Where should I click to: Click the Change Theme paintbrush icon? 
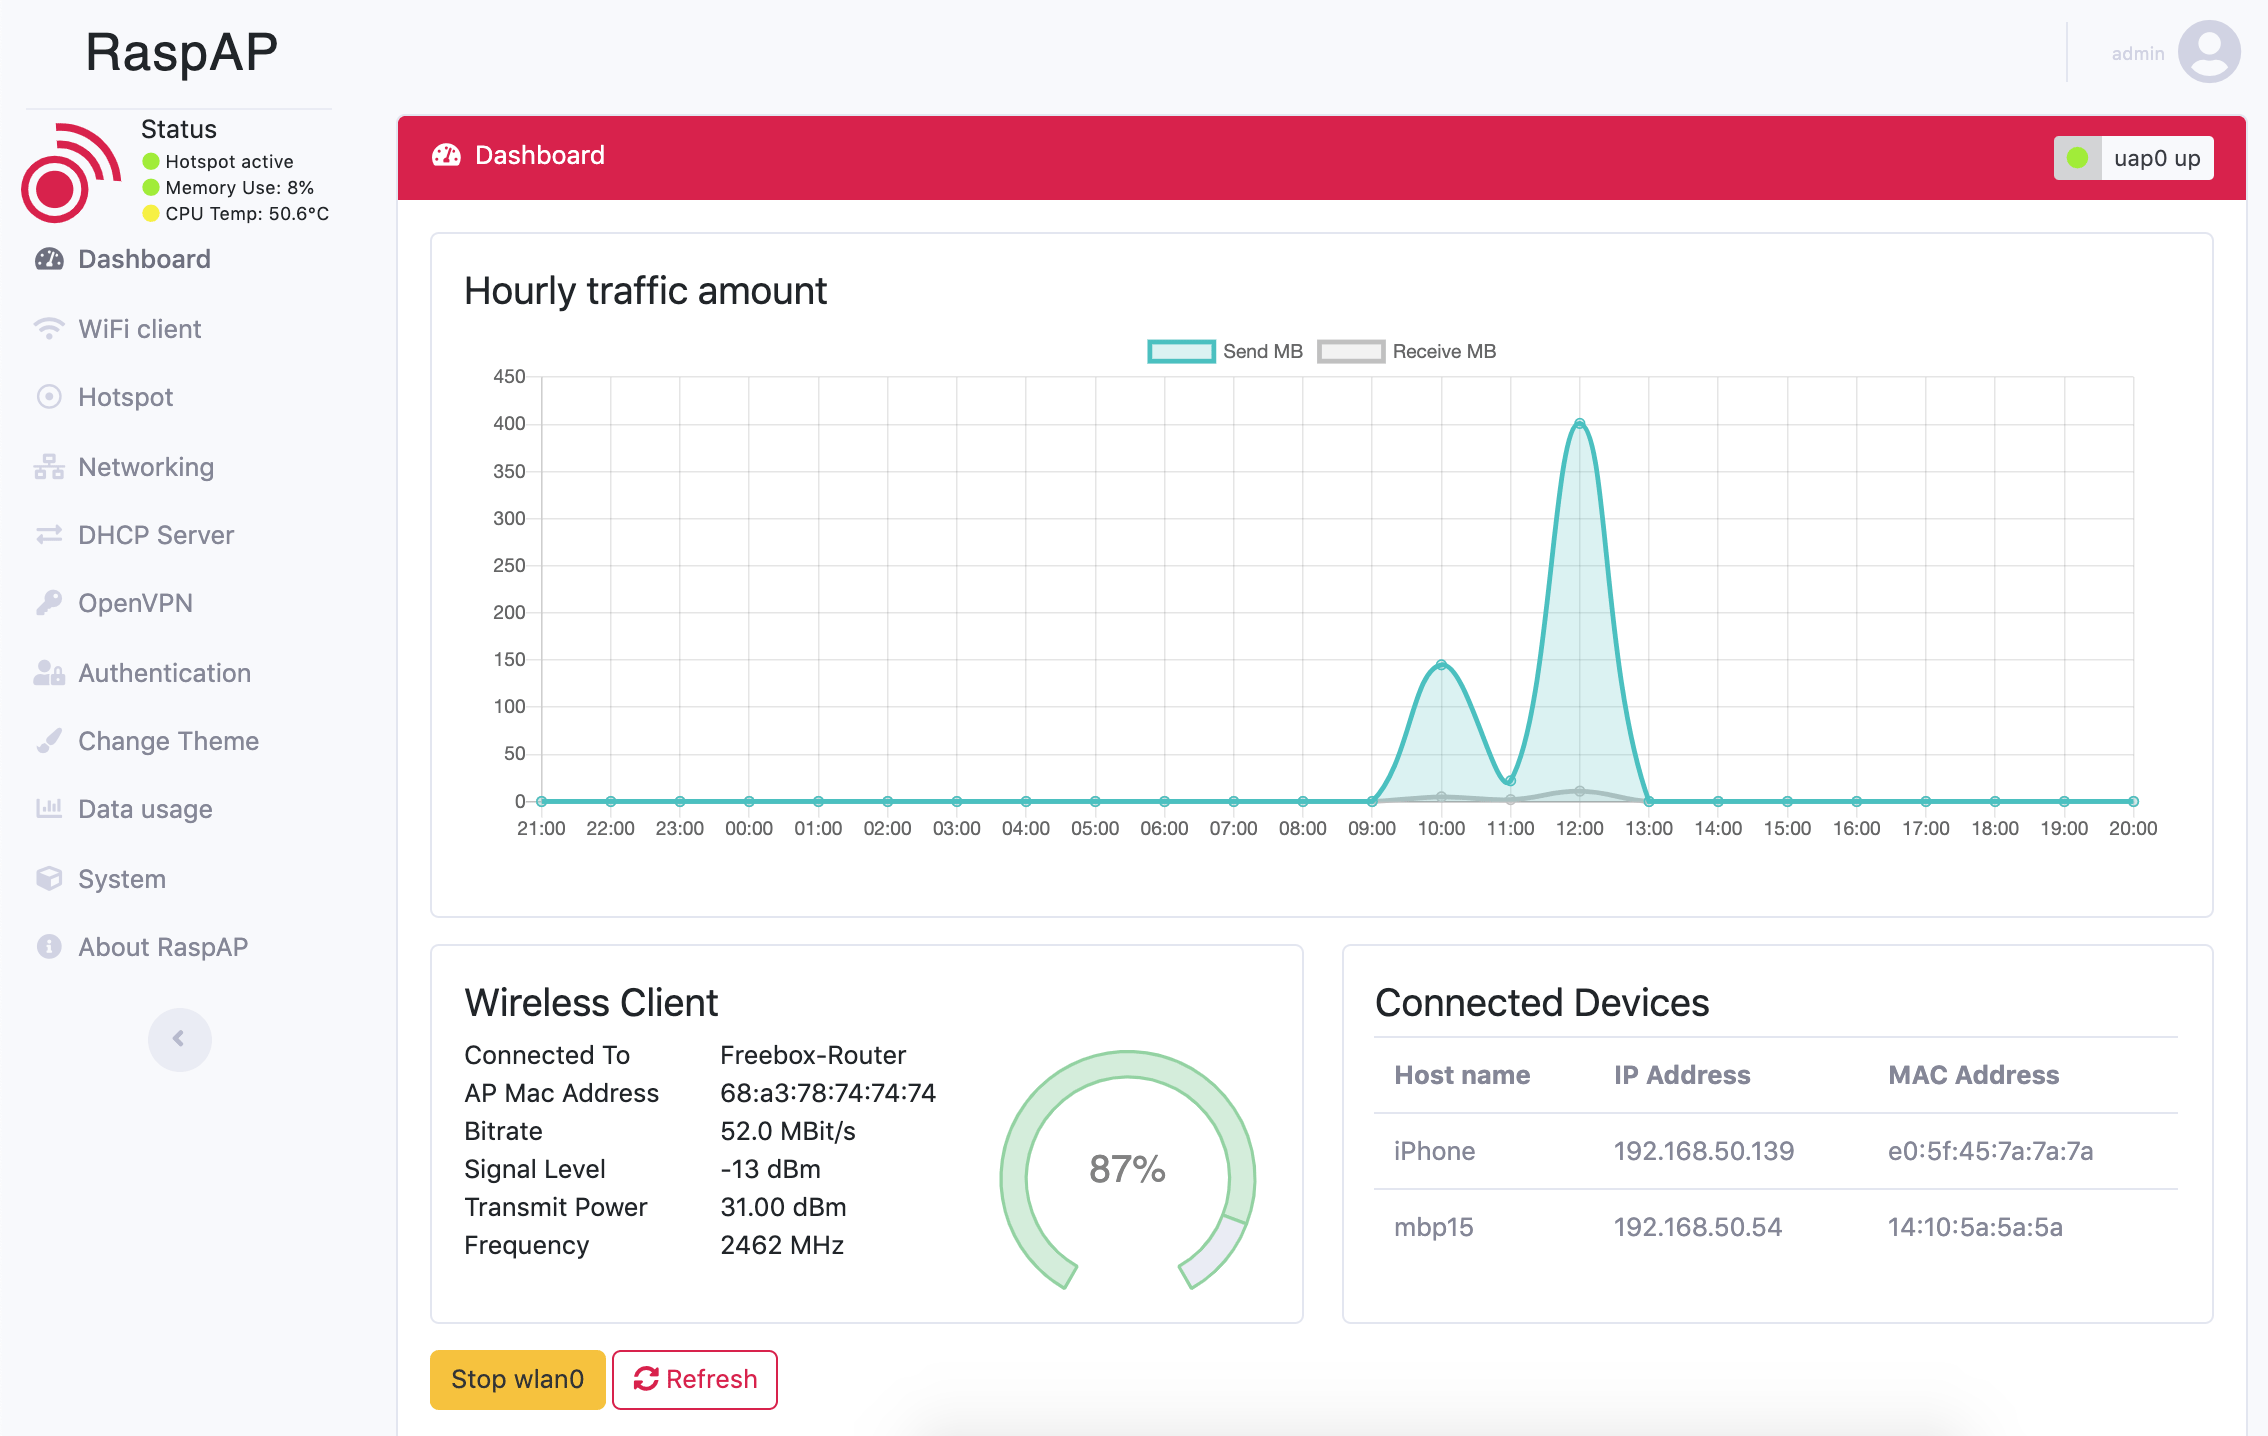[49, 741]
